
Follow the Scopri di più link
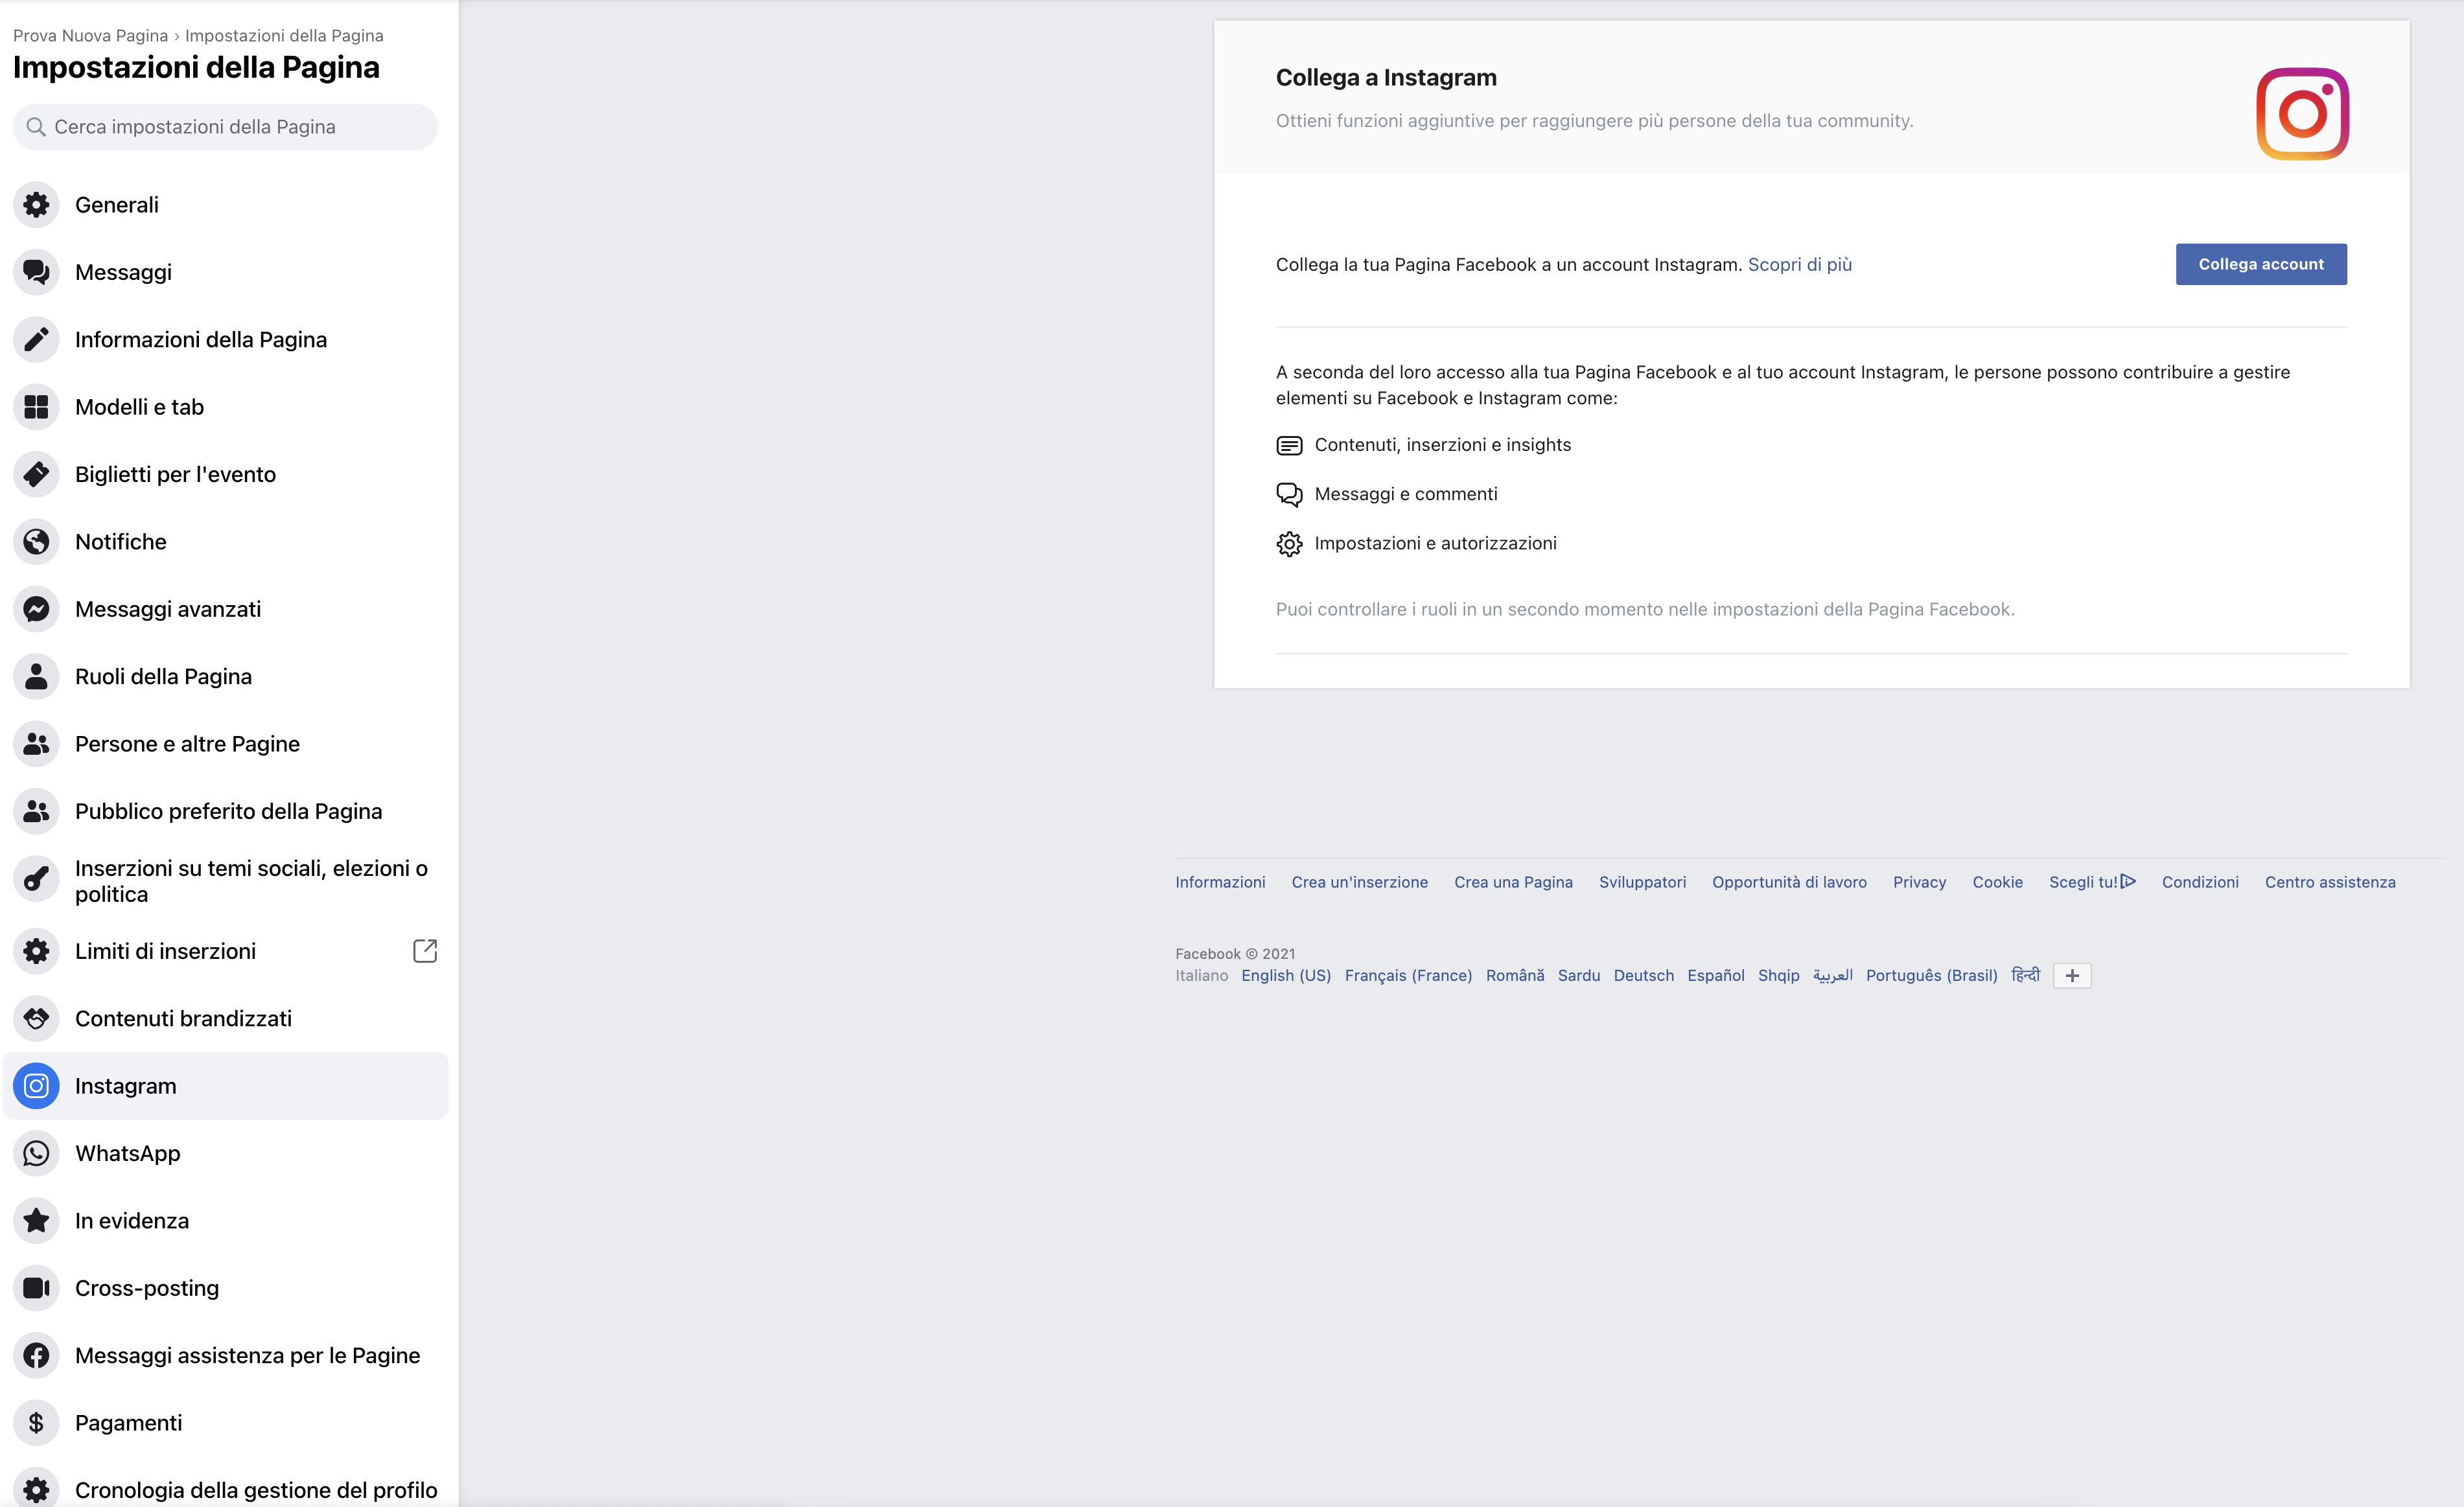coord(1799,264)
